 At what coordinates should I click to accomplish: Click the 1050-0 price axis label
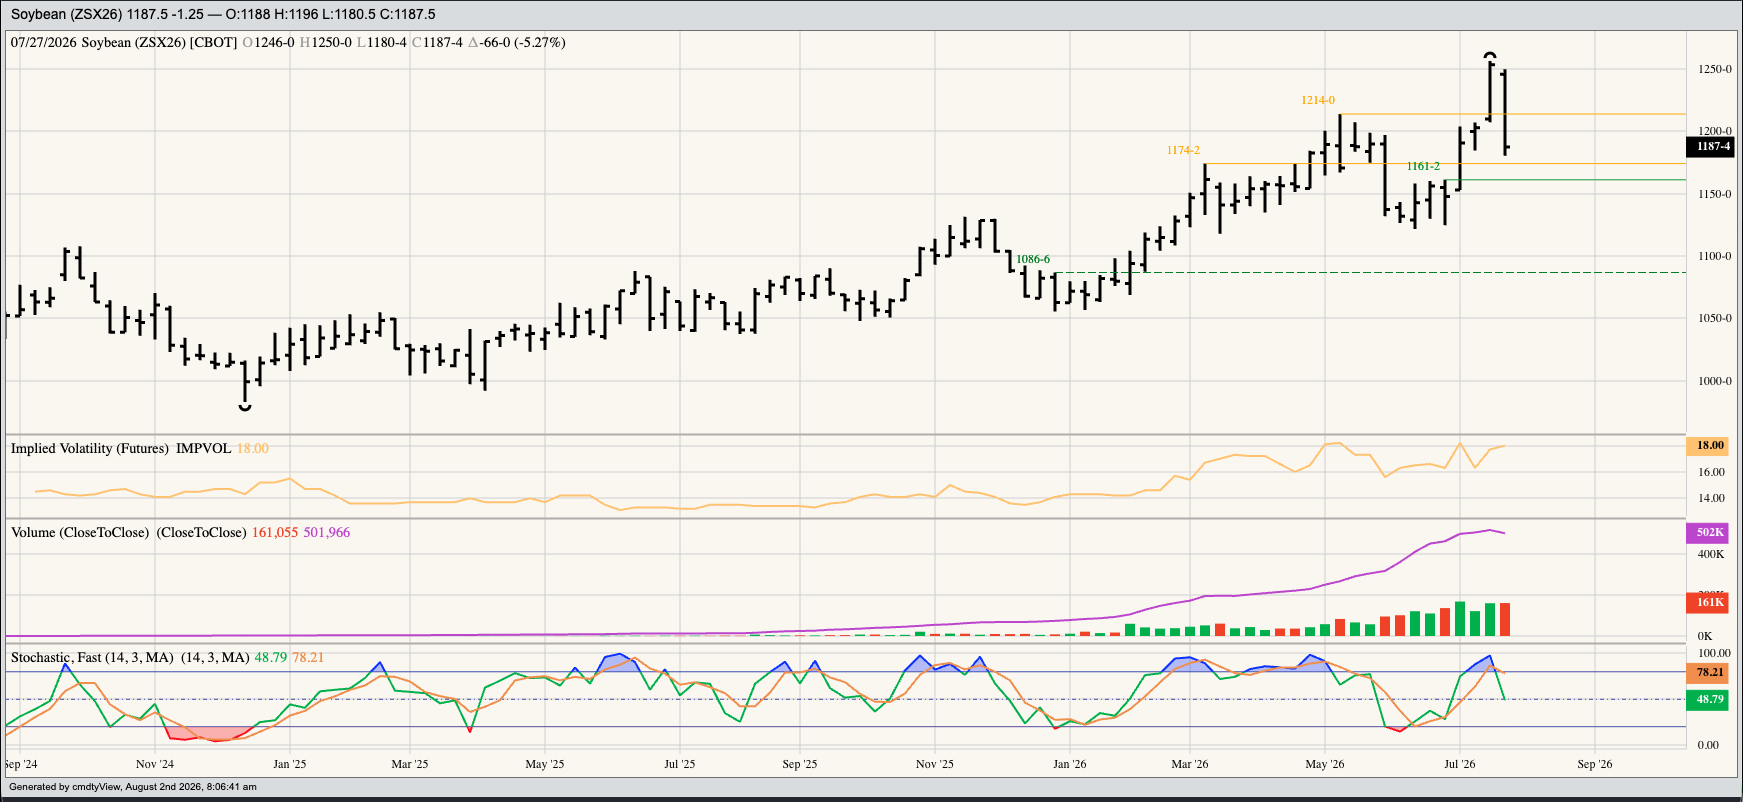coord(1714,318)
